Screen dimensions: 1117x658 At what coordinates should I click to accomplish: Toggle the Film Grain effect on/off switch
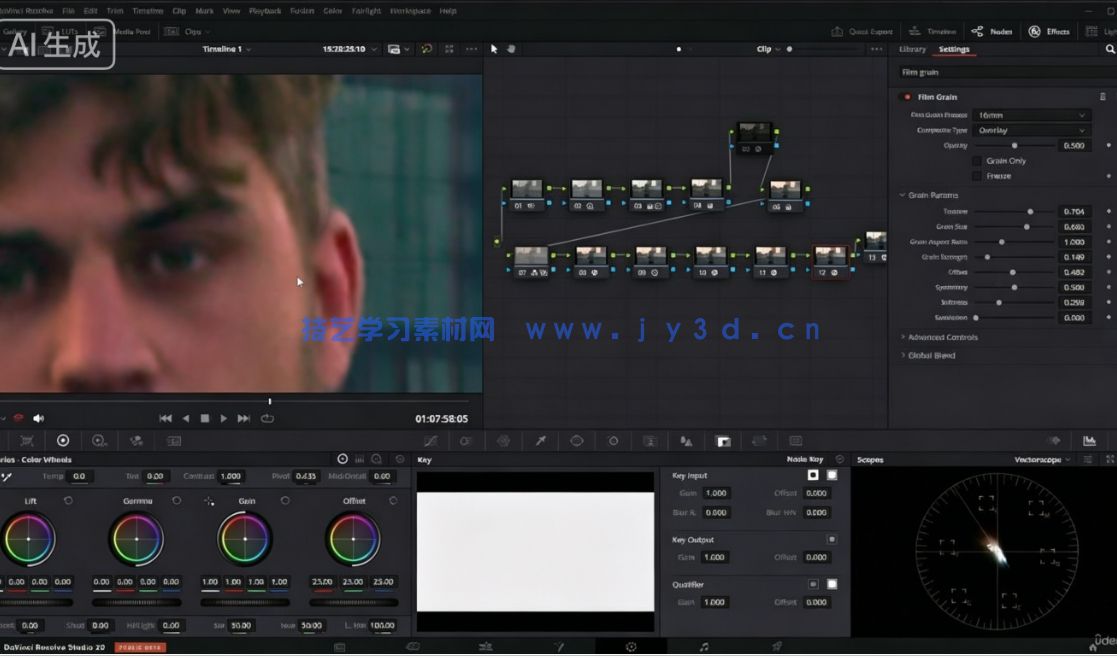tap(907, 97)
